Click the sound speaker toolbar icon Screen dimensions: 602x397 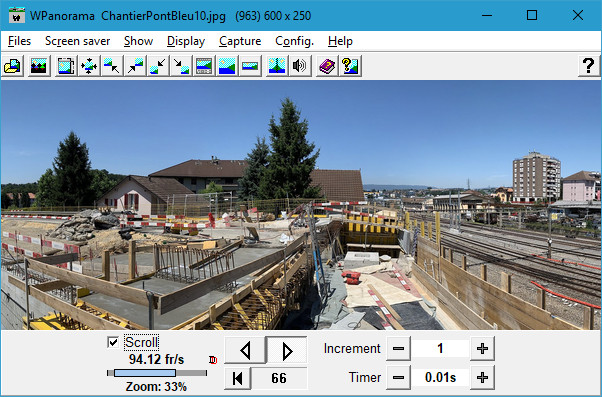pos(300,66)
